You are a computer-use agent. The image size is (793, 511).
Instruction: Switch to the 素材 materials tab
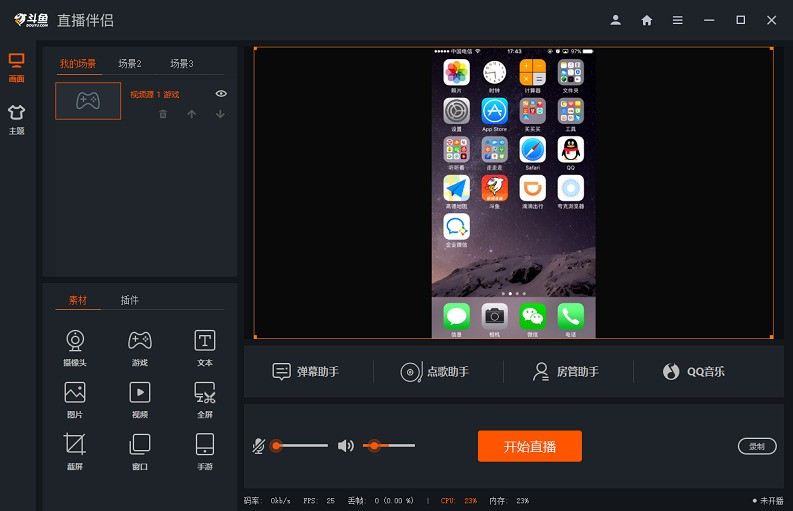tap(78, 300)
